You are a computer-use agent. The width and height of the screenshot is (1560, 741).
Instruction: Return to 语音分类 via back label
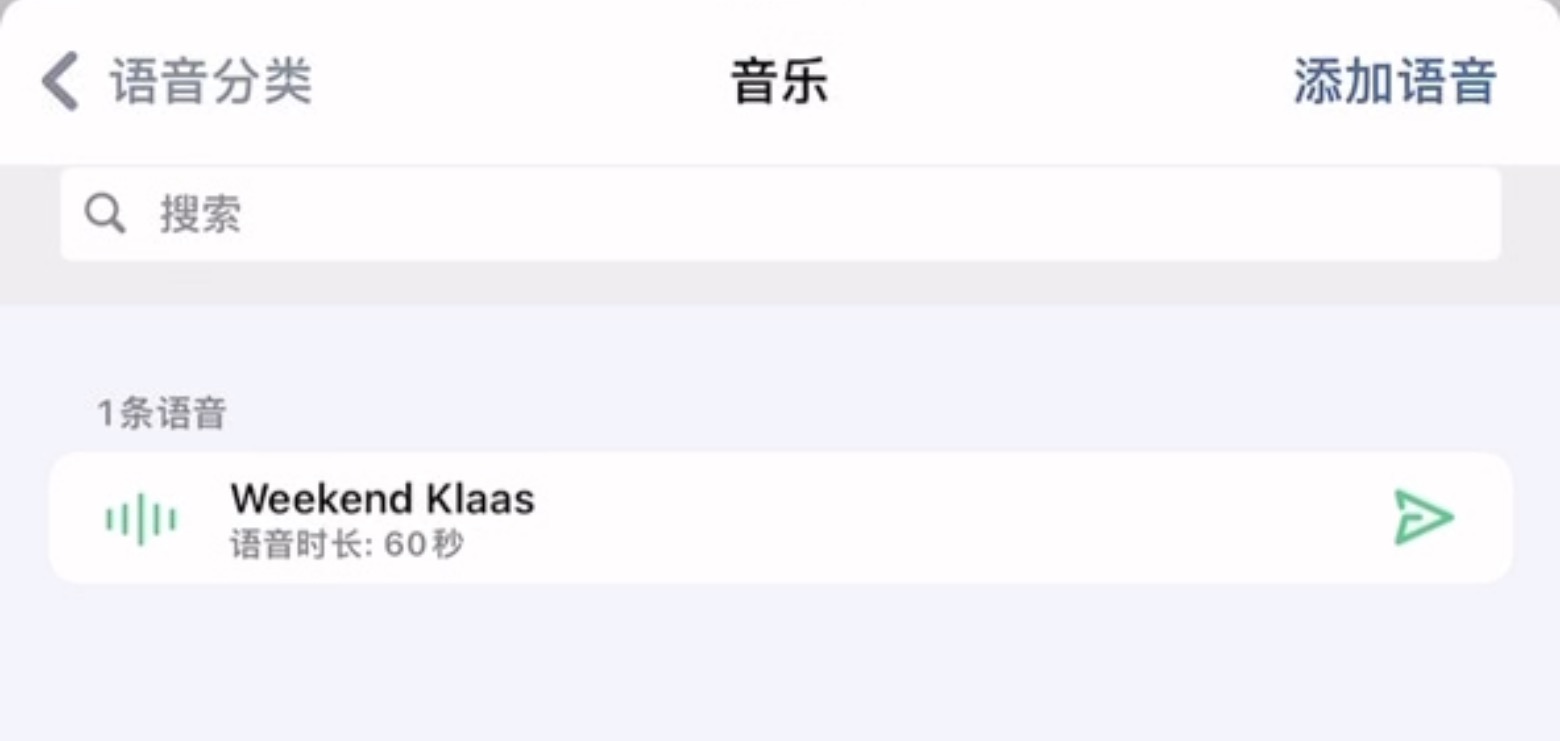click(x=211, y=82)
